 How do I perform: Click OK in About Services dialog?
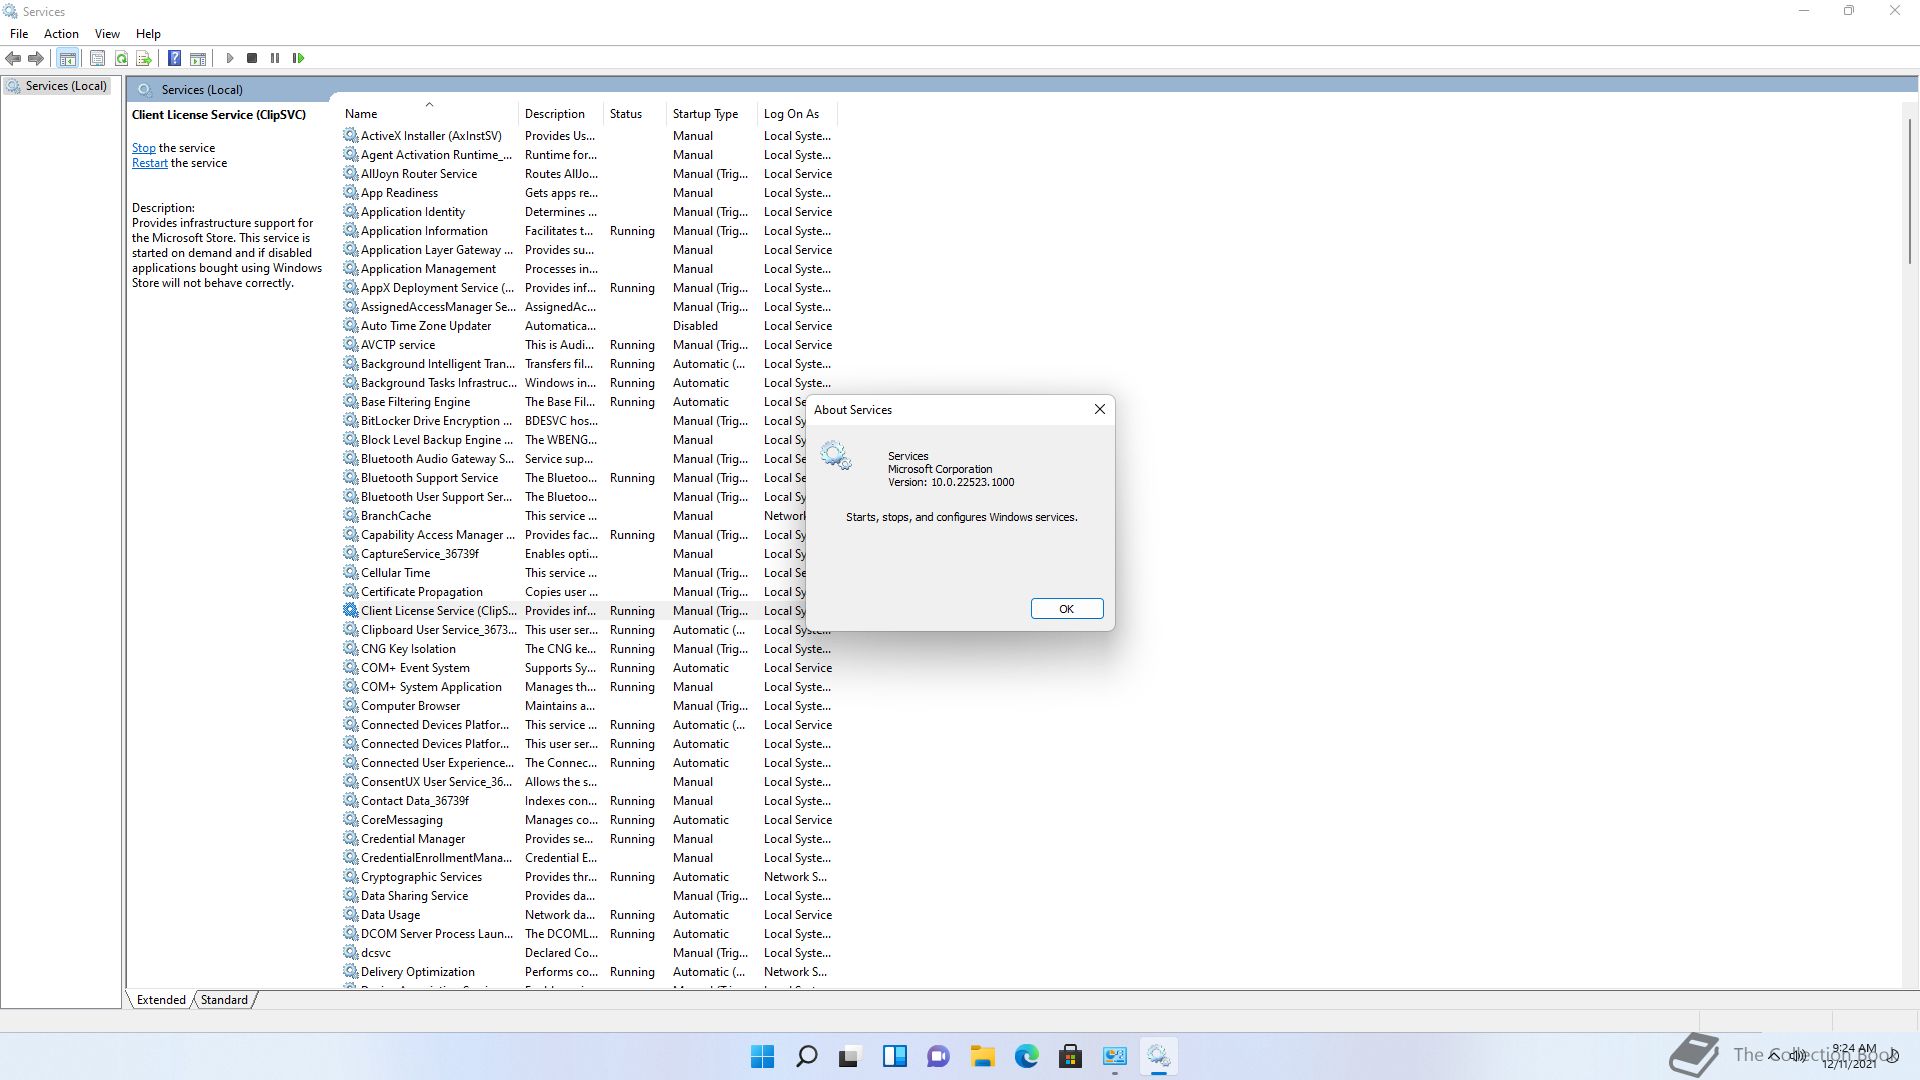[1067, 609]
